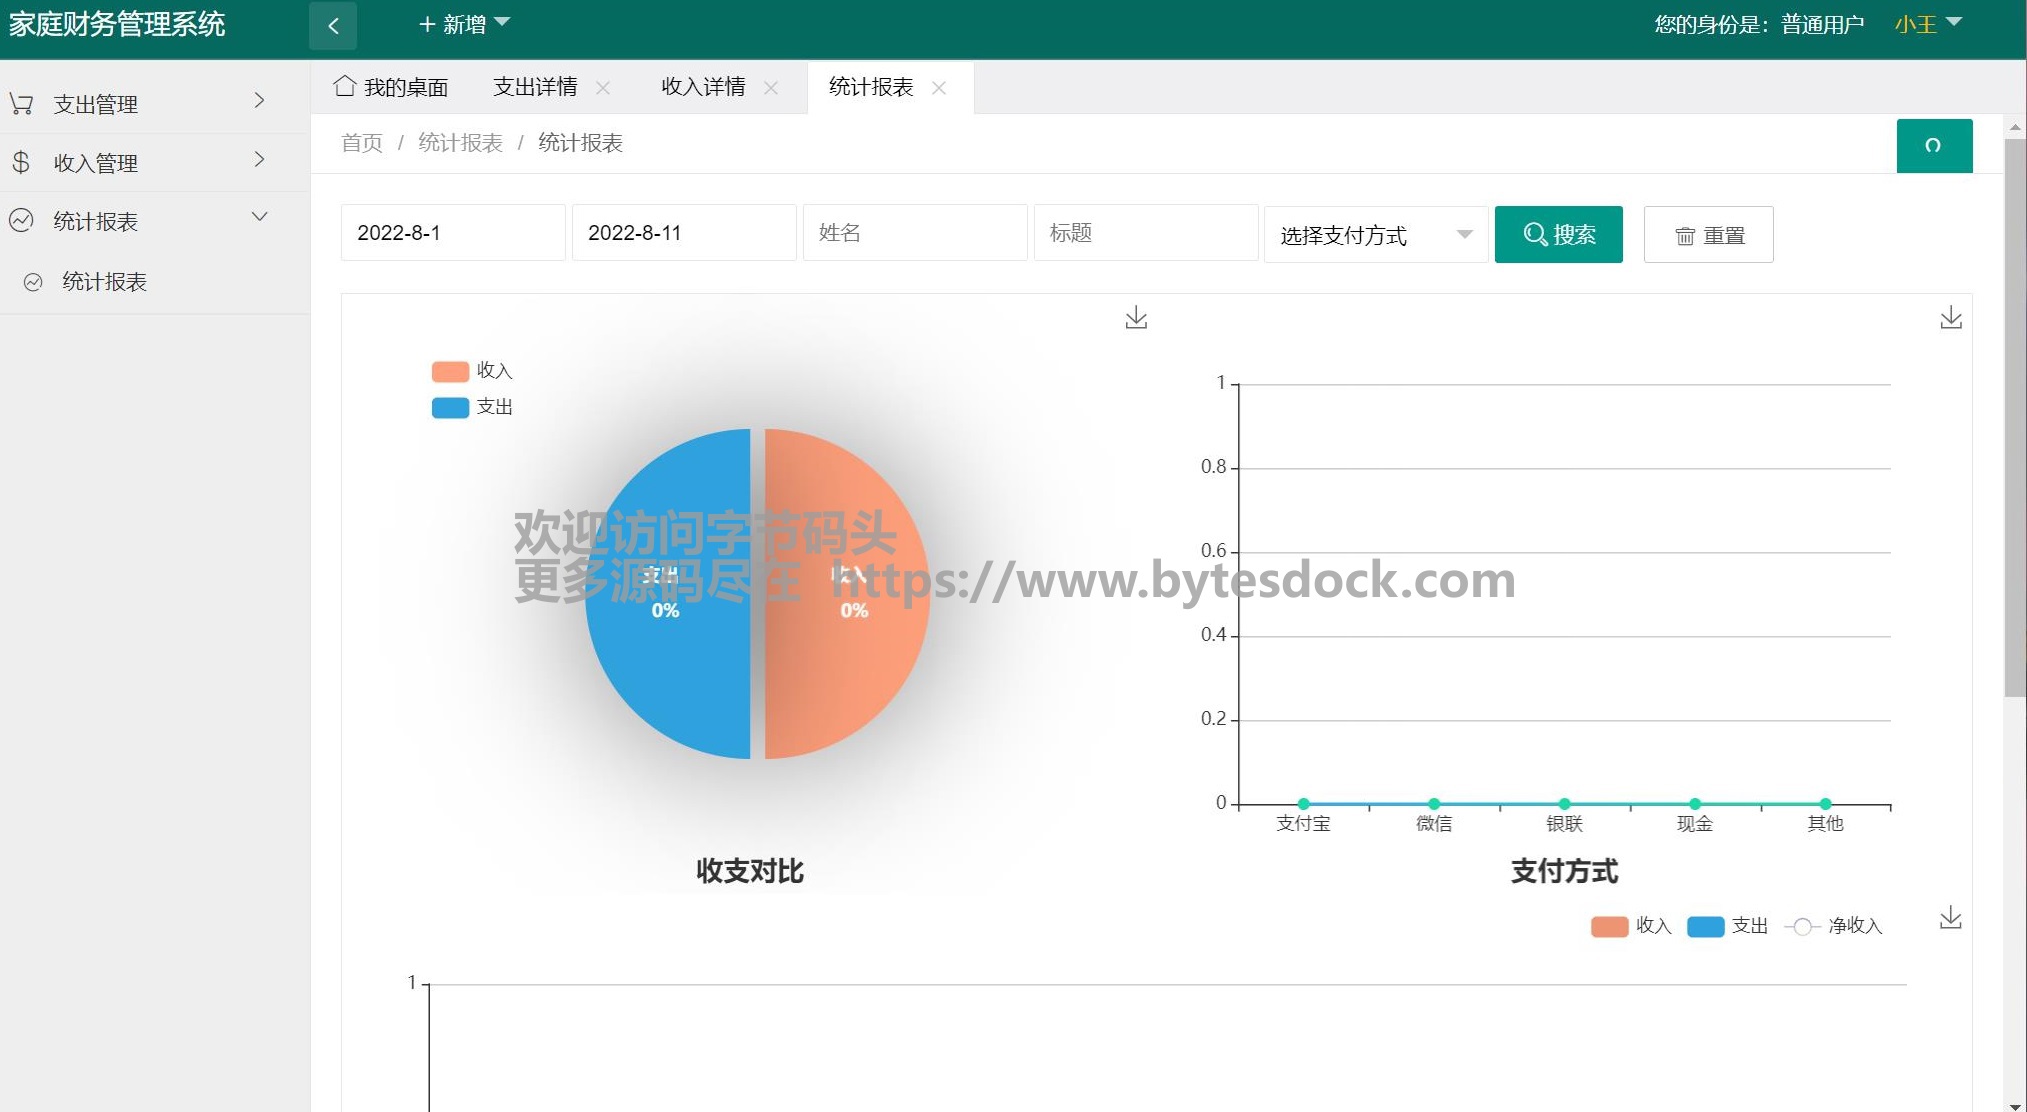Image resolution: width=2027 pixels, height=1112 pixels.
Task: Click the refresh icon button at top right
Action: tap(1933, 146)
